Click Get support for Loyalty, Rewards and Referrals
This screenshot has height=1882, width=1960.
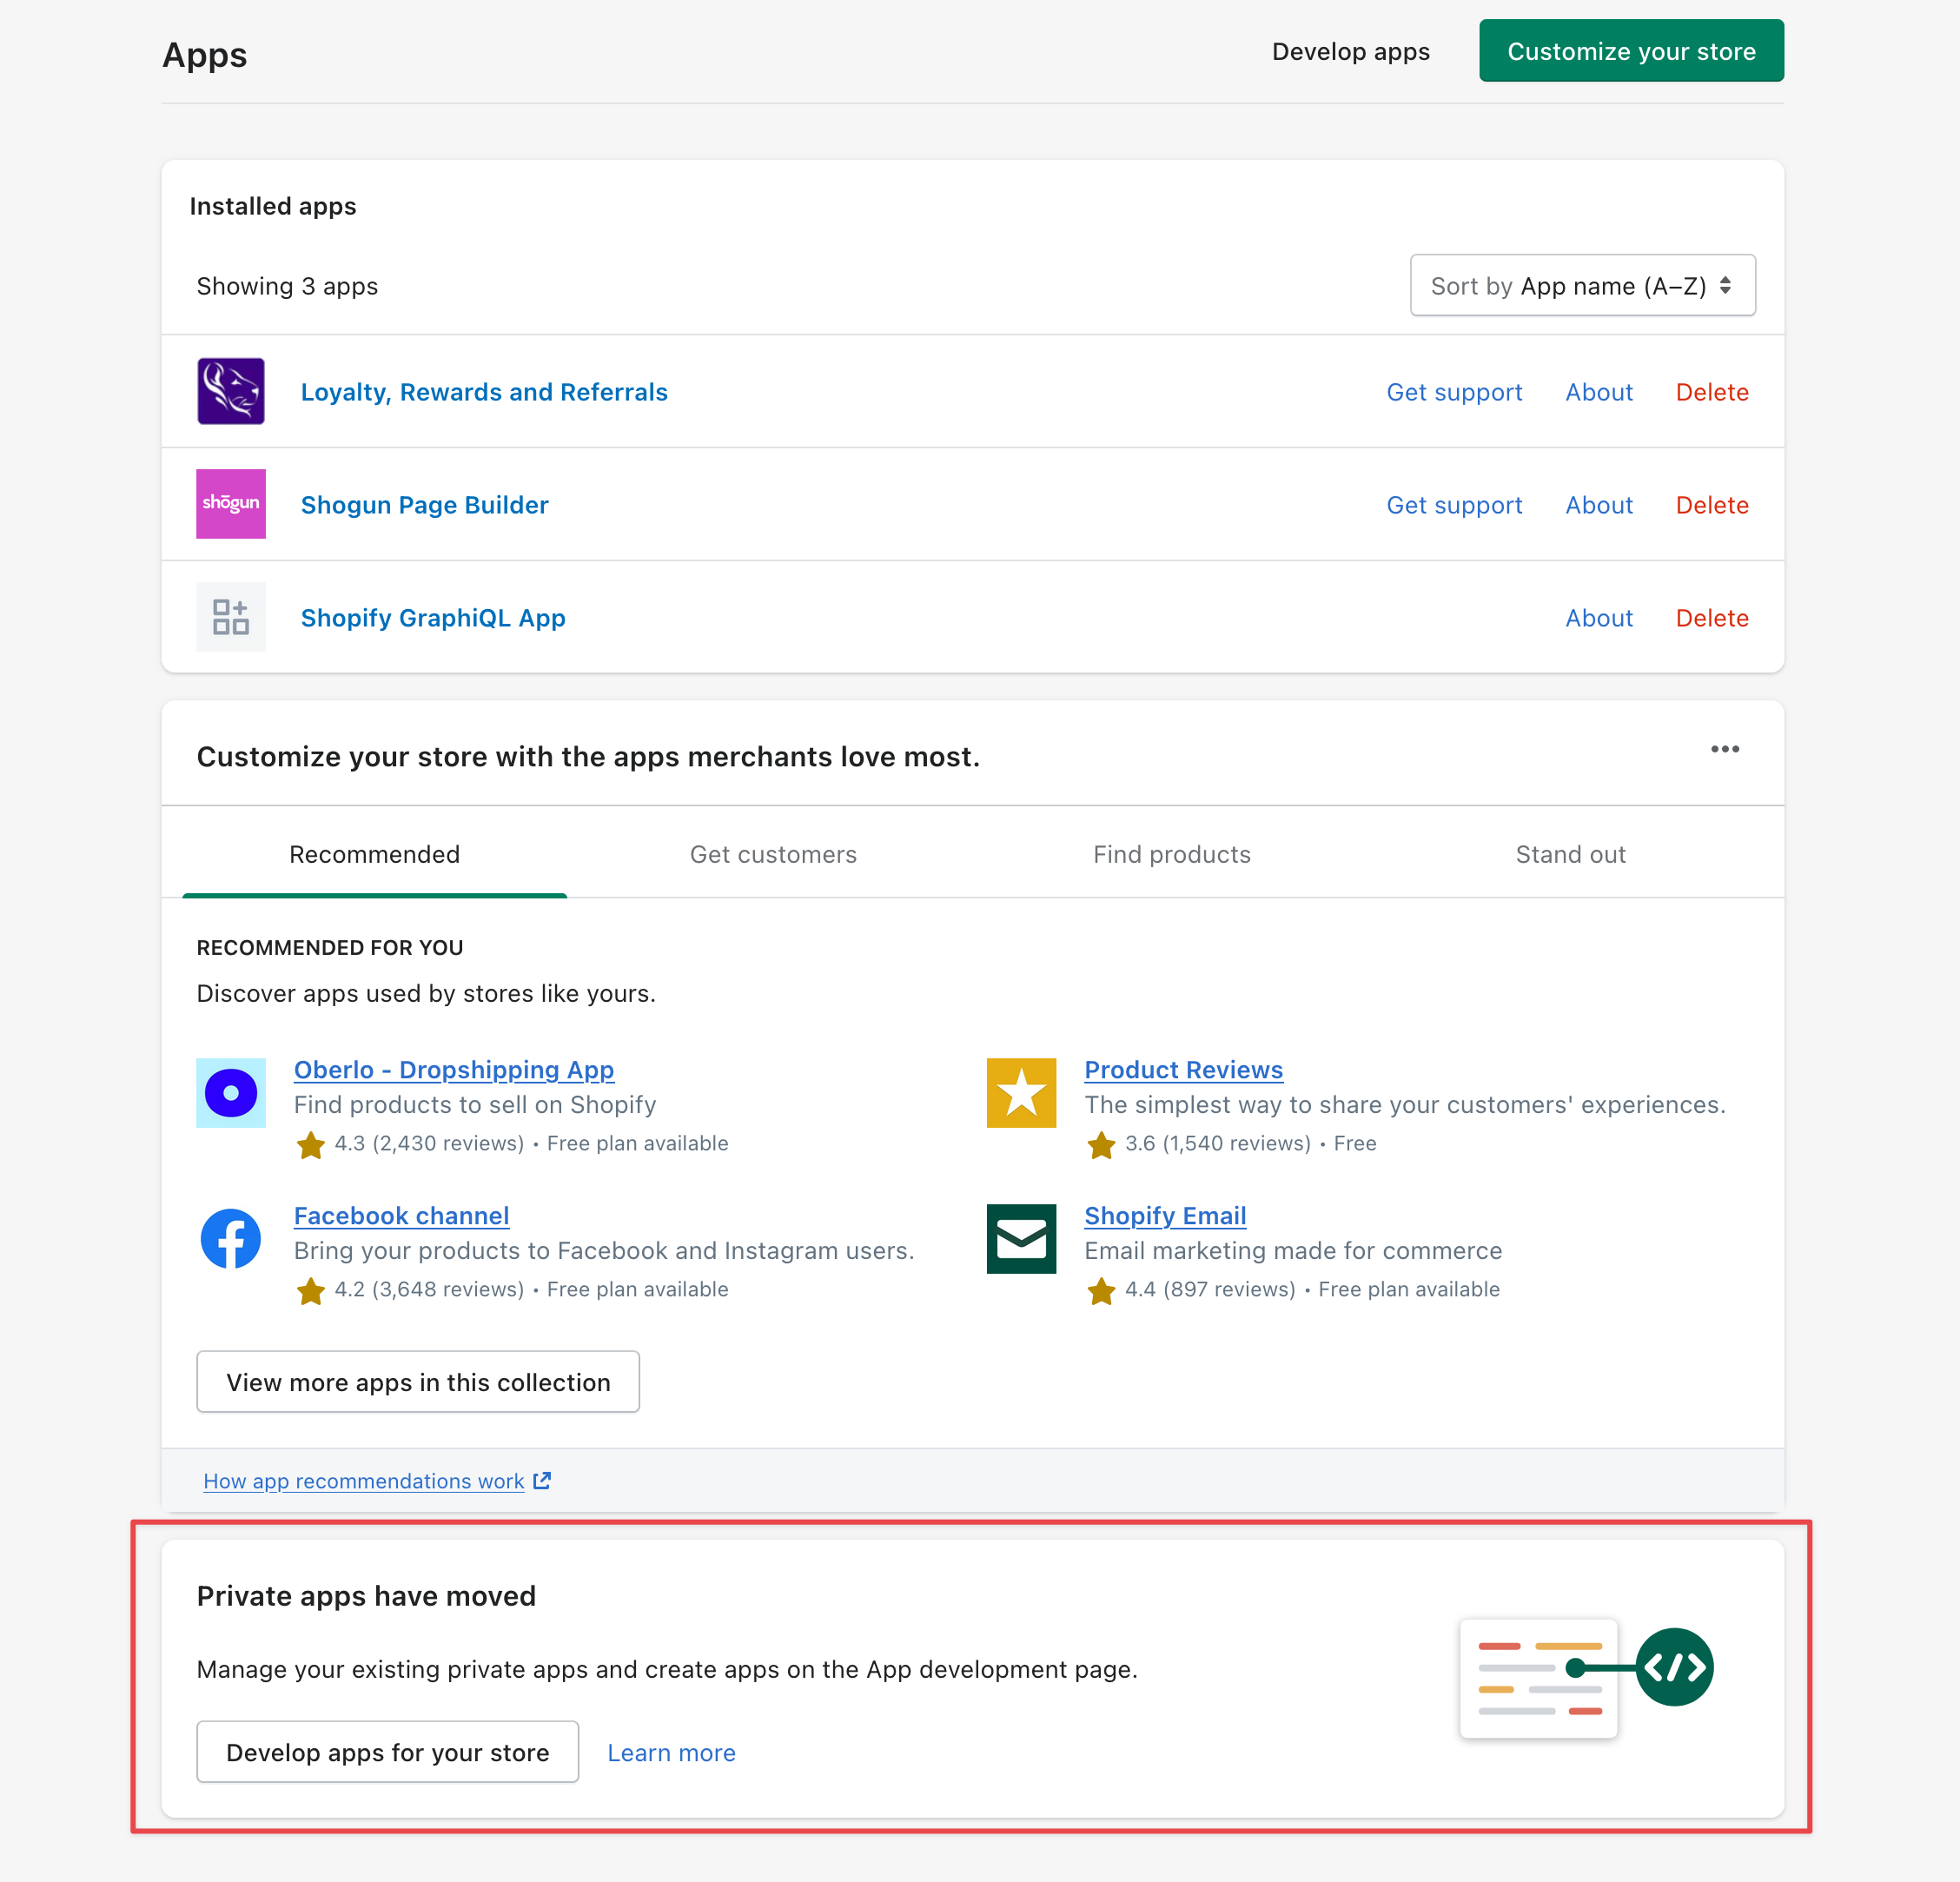[x=1454, y=392]
